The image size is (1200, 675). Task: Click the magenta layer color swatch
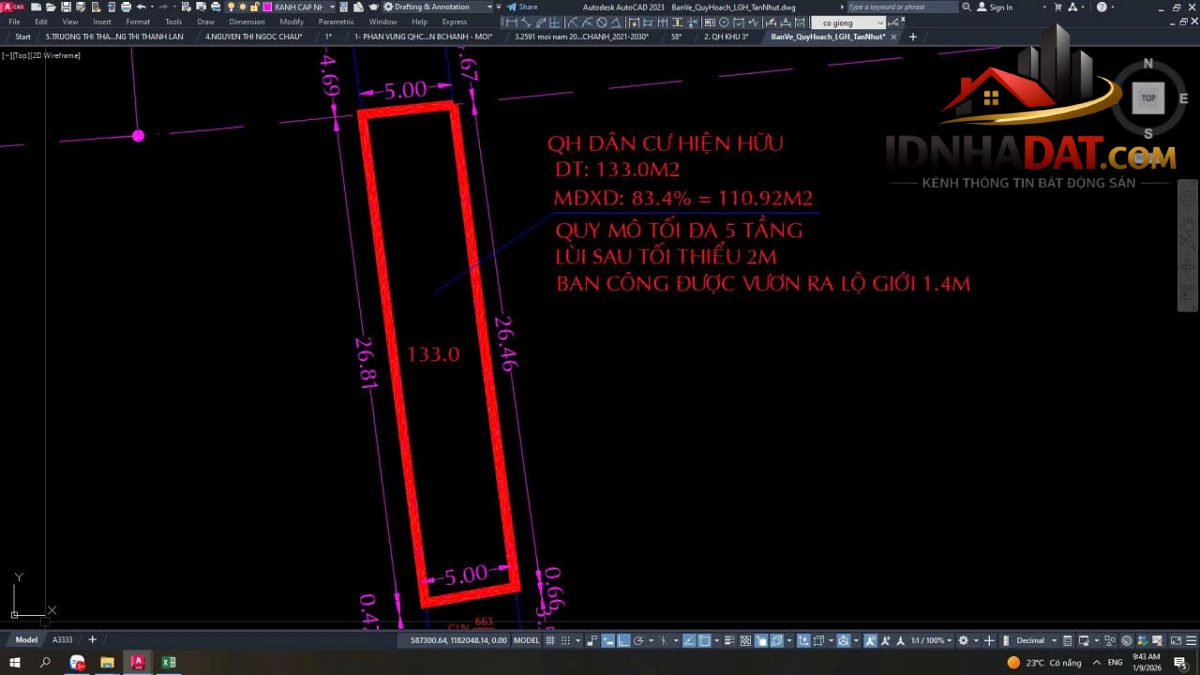pyautogui.click(x=268, y=7)
